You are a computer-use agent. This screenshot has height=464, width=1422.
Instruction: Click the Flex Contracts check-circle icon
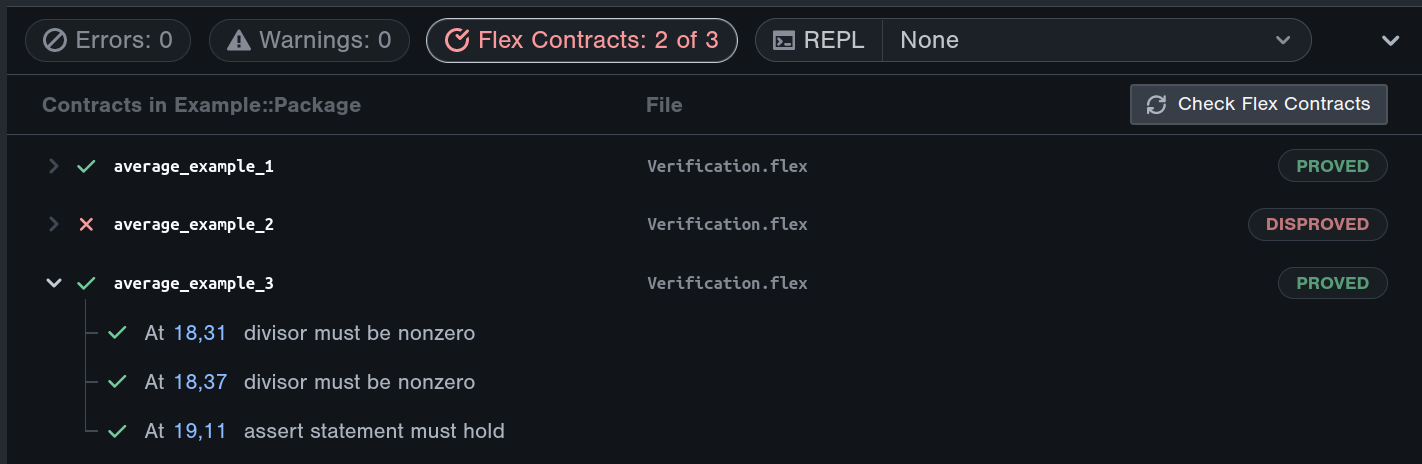[457, 41]
